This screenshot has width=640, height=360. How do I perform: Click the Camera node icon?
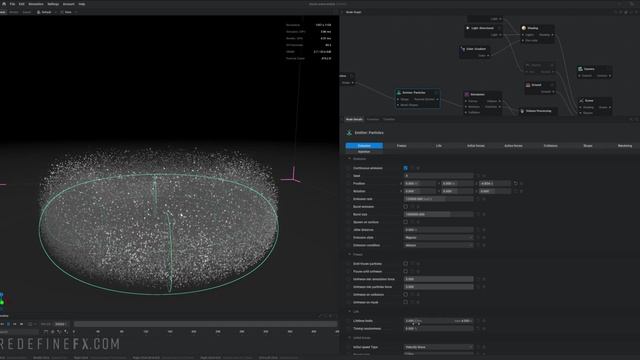pos(580,69)
